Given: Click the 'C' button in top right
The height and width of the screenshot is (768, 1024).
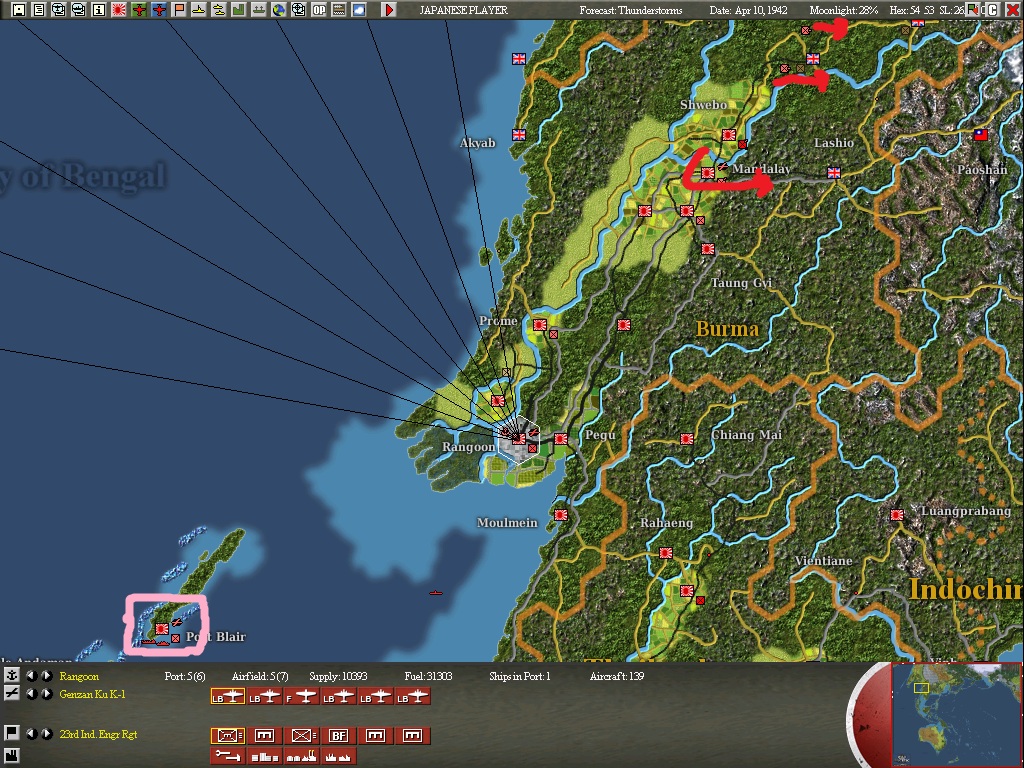Looking at the screenshot, I should pos(993,10).
